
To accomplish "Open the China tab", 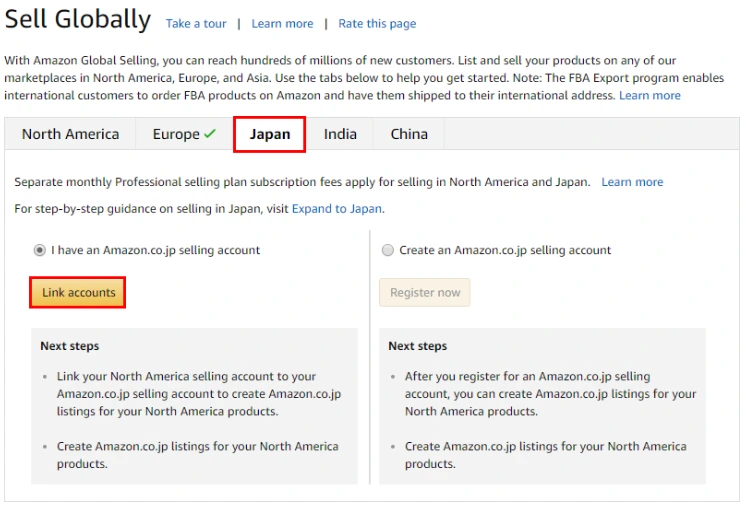I will (409, 134).
